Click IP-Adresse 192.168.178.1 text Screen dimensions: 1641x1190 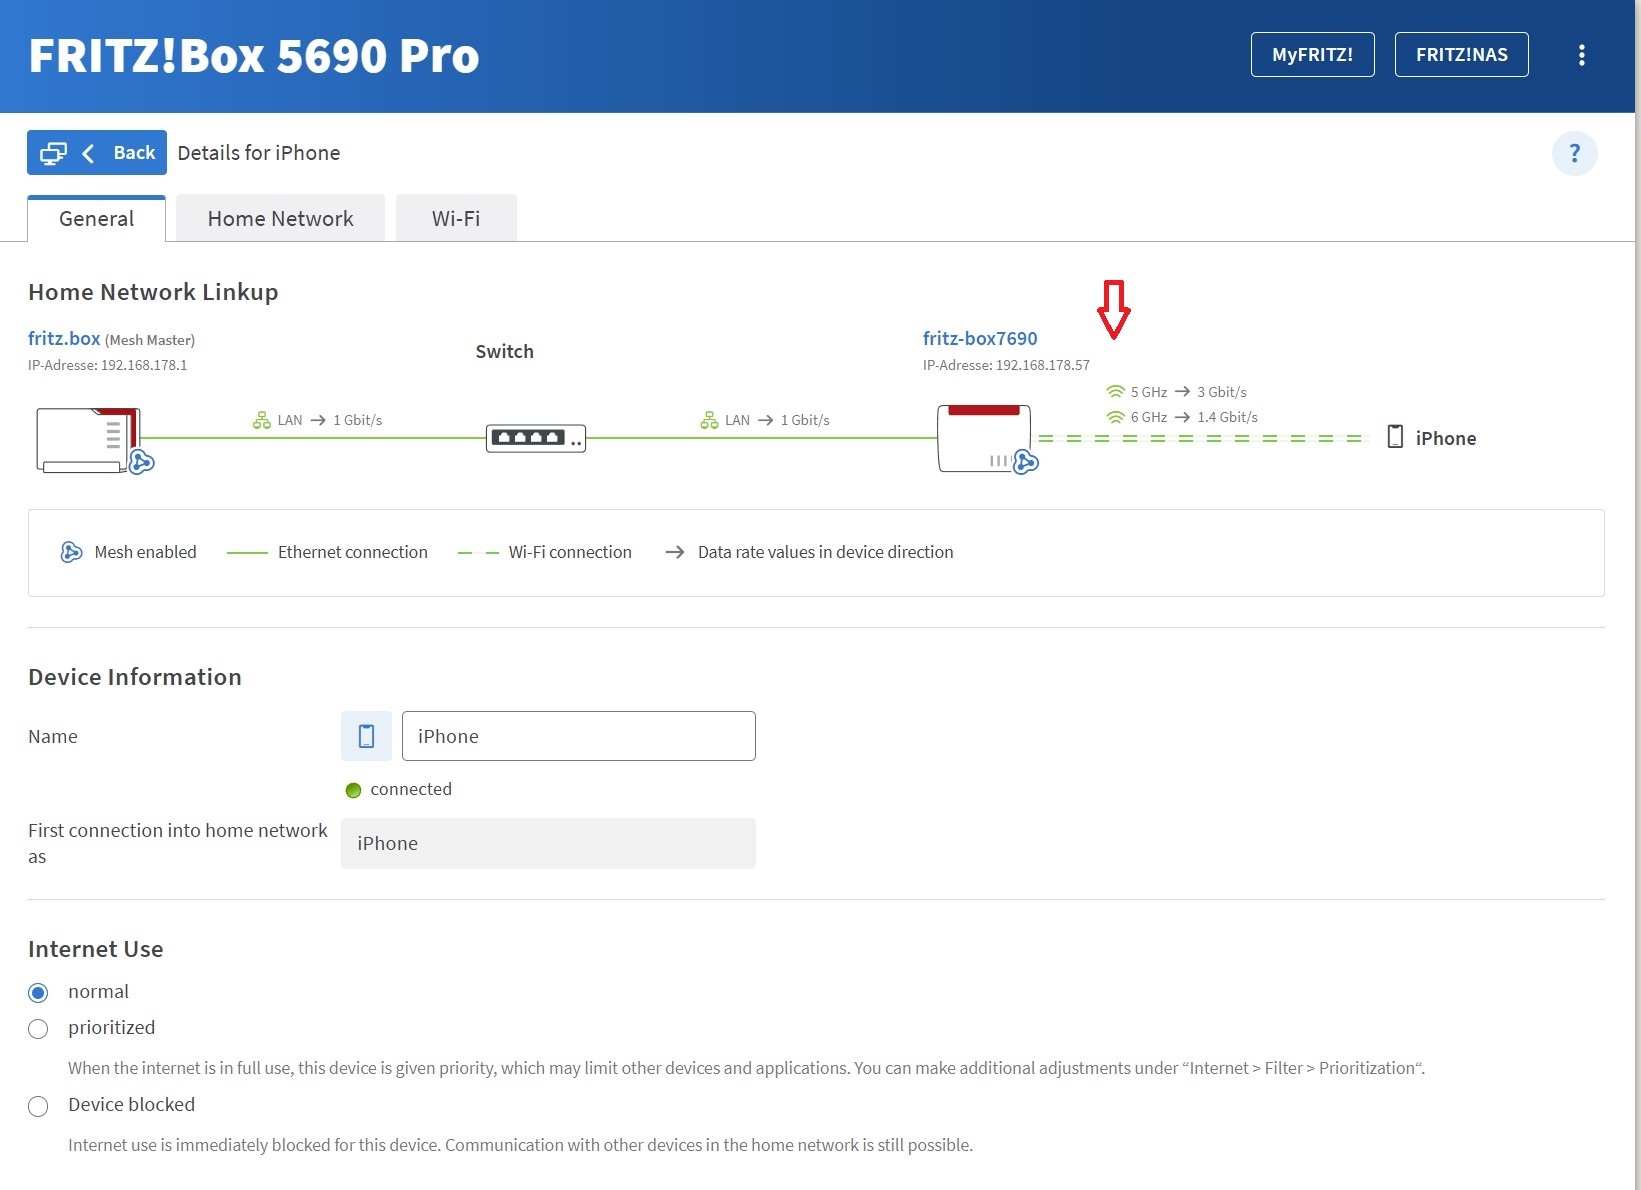pos(108,365)
